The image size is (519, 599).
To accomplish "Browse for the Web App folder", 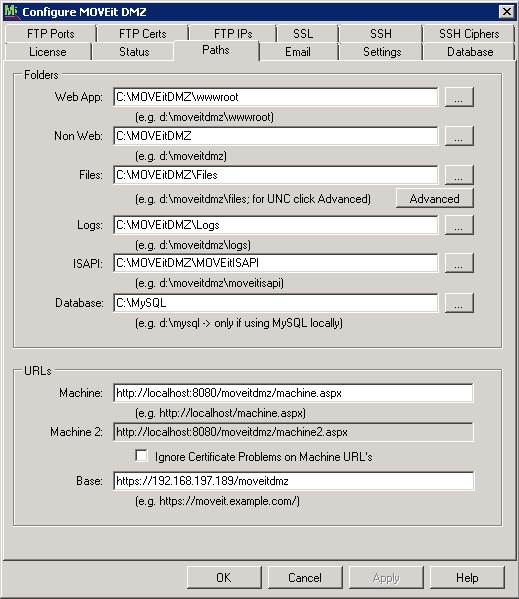I will pos(459,97).
